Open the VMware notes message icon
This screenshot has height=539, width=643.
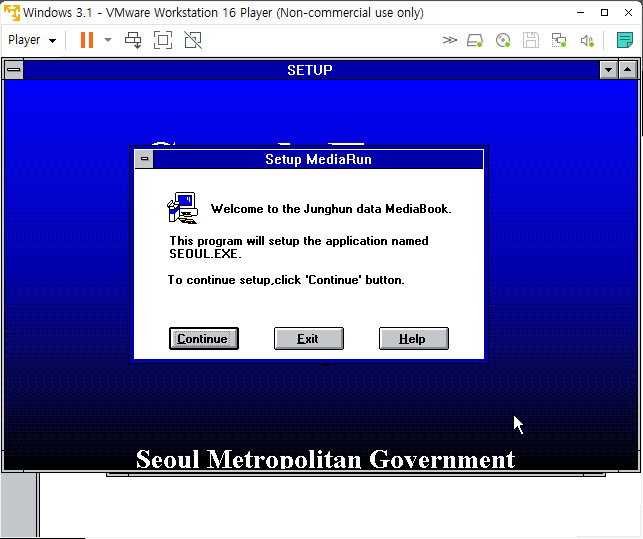pos(625,40)
